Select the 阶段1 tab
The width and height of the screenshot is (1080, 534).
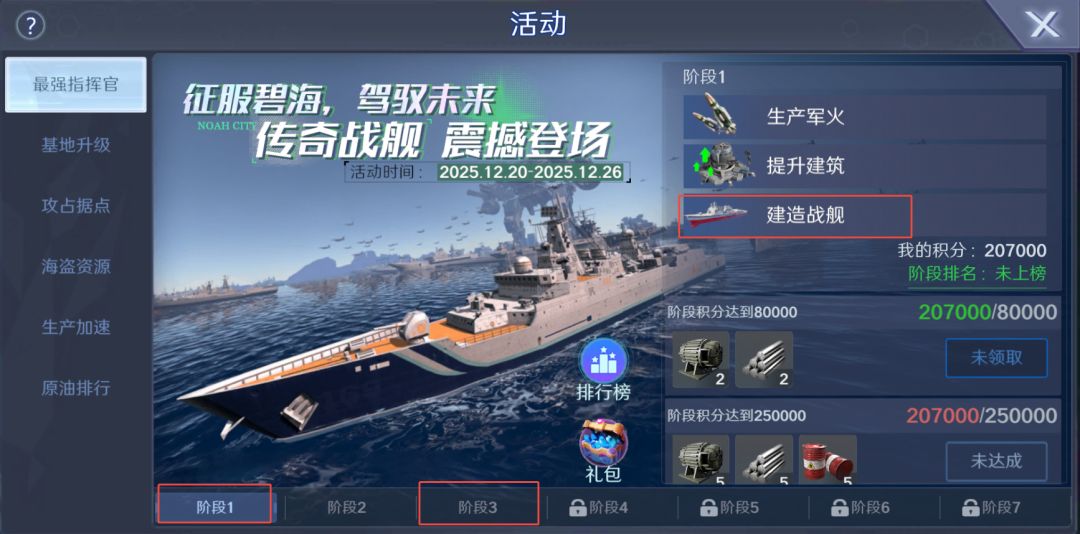(216, 509)
